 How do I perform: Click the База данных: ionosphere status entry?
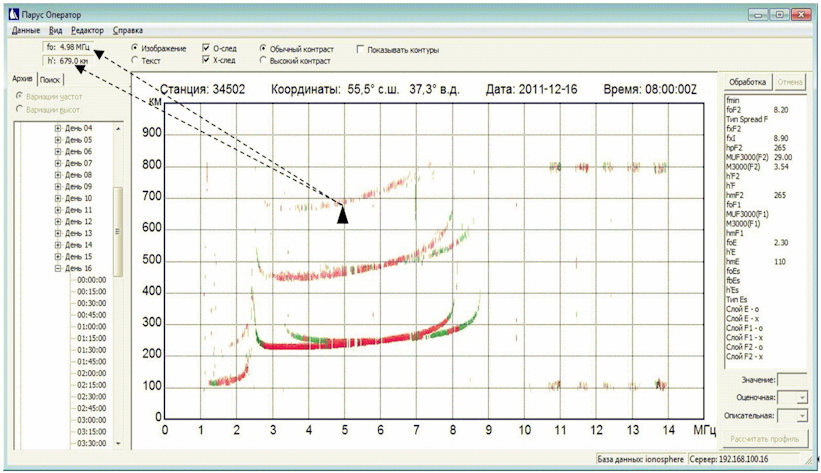[x=640, y=459]
